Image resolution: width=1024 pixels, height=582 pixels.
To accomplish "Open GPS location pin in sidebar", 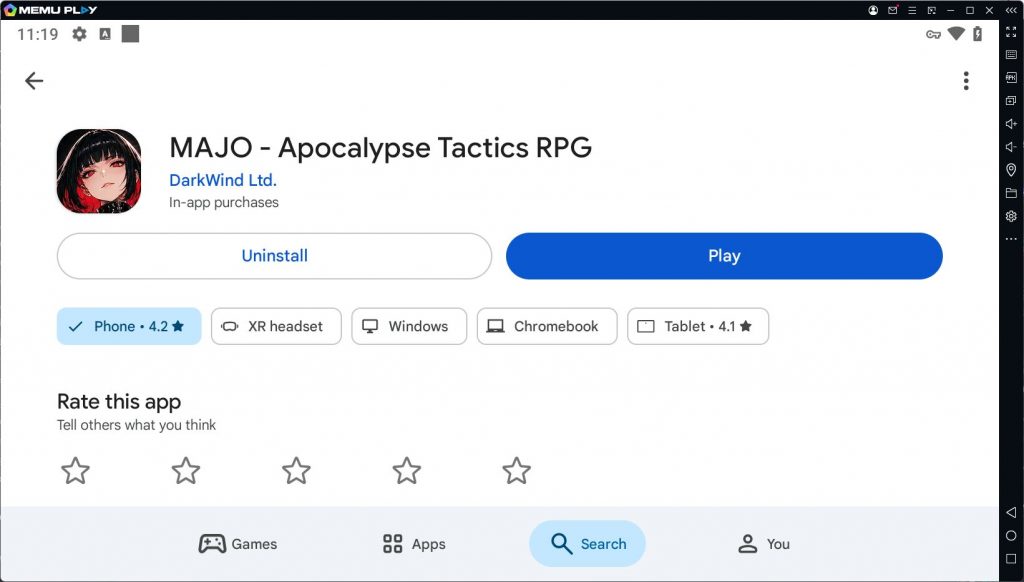I will click(1011, 170).
